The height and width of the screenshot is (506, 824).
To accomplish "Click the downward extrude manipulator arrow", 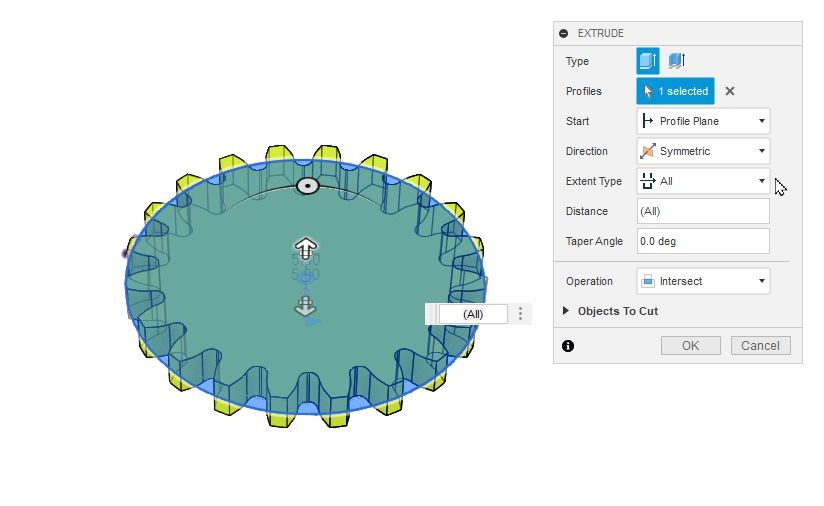I will tap(305, 305).
